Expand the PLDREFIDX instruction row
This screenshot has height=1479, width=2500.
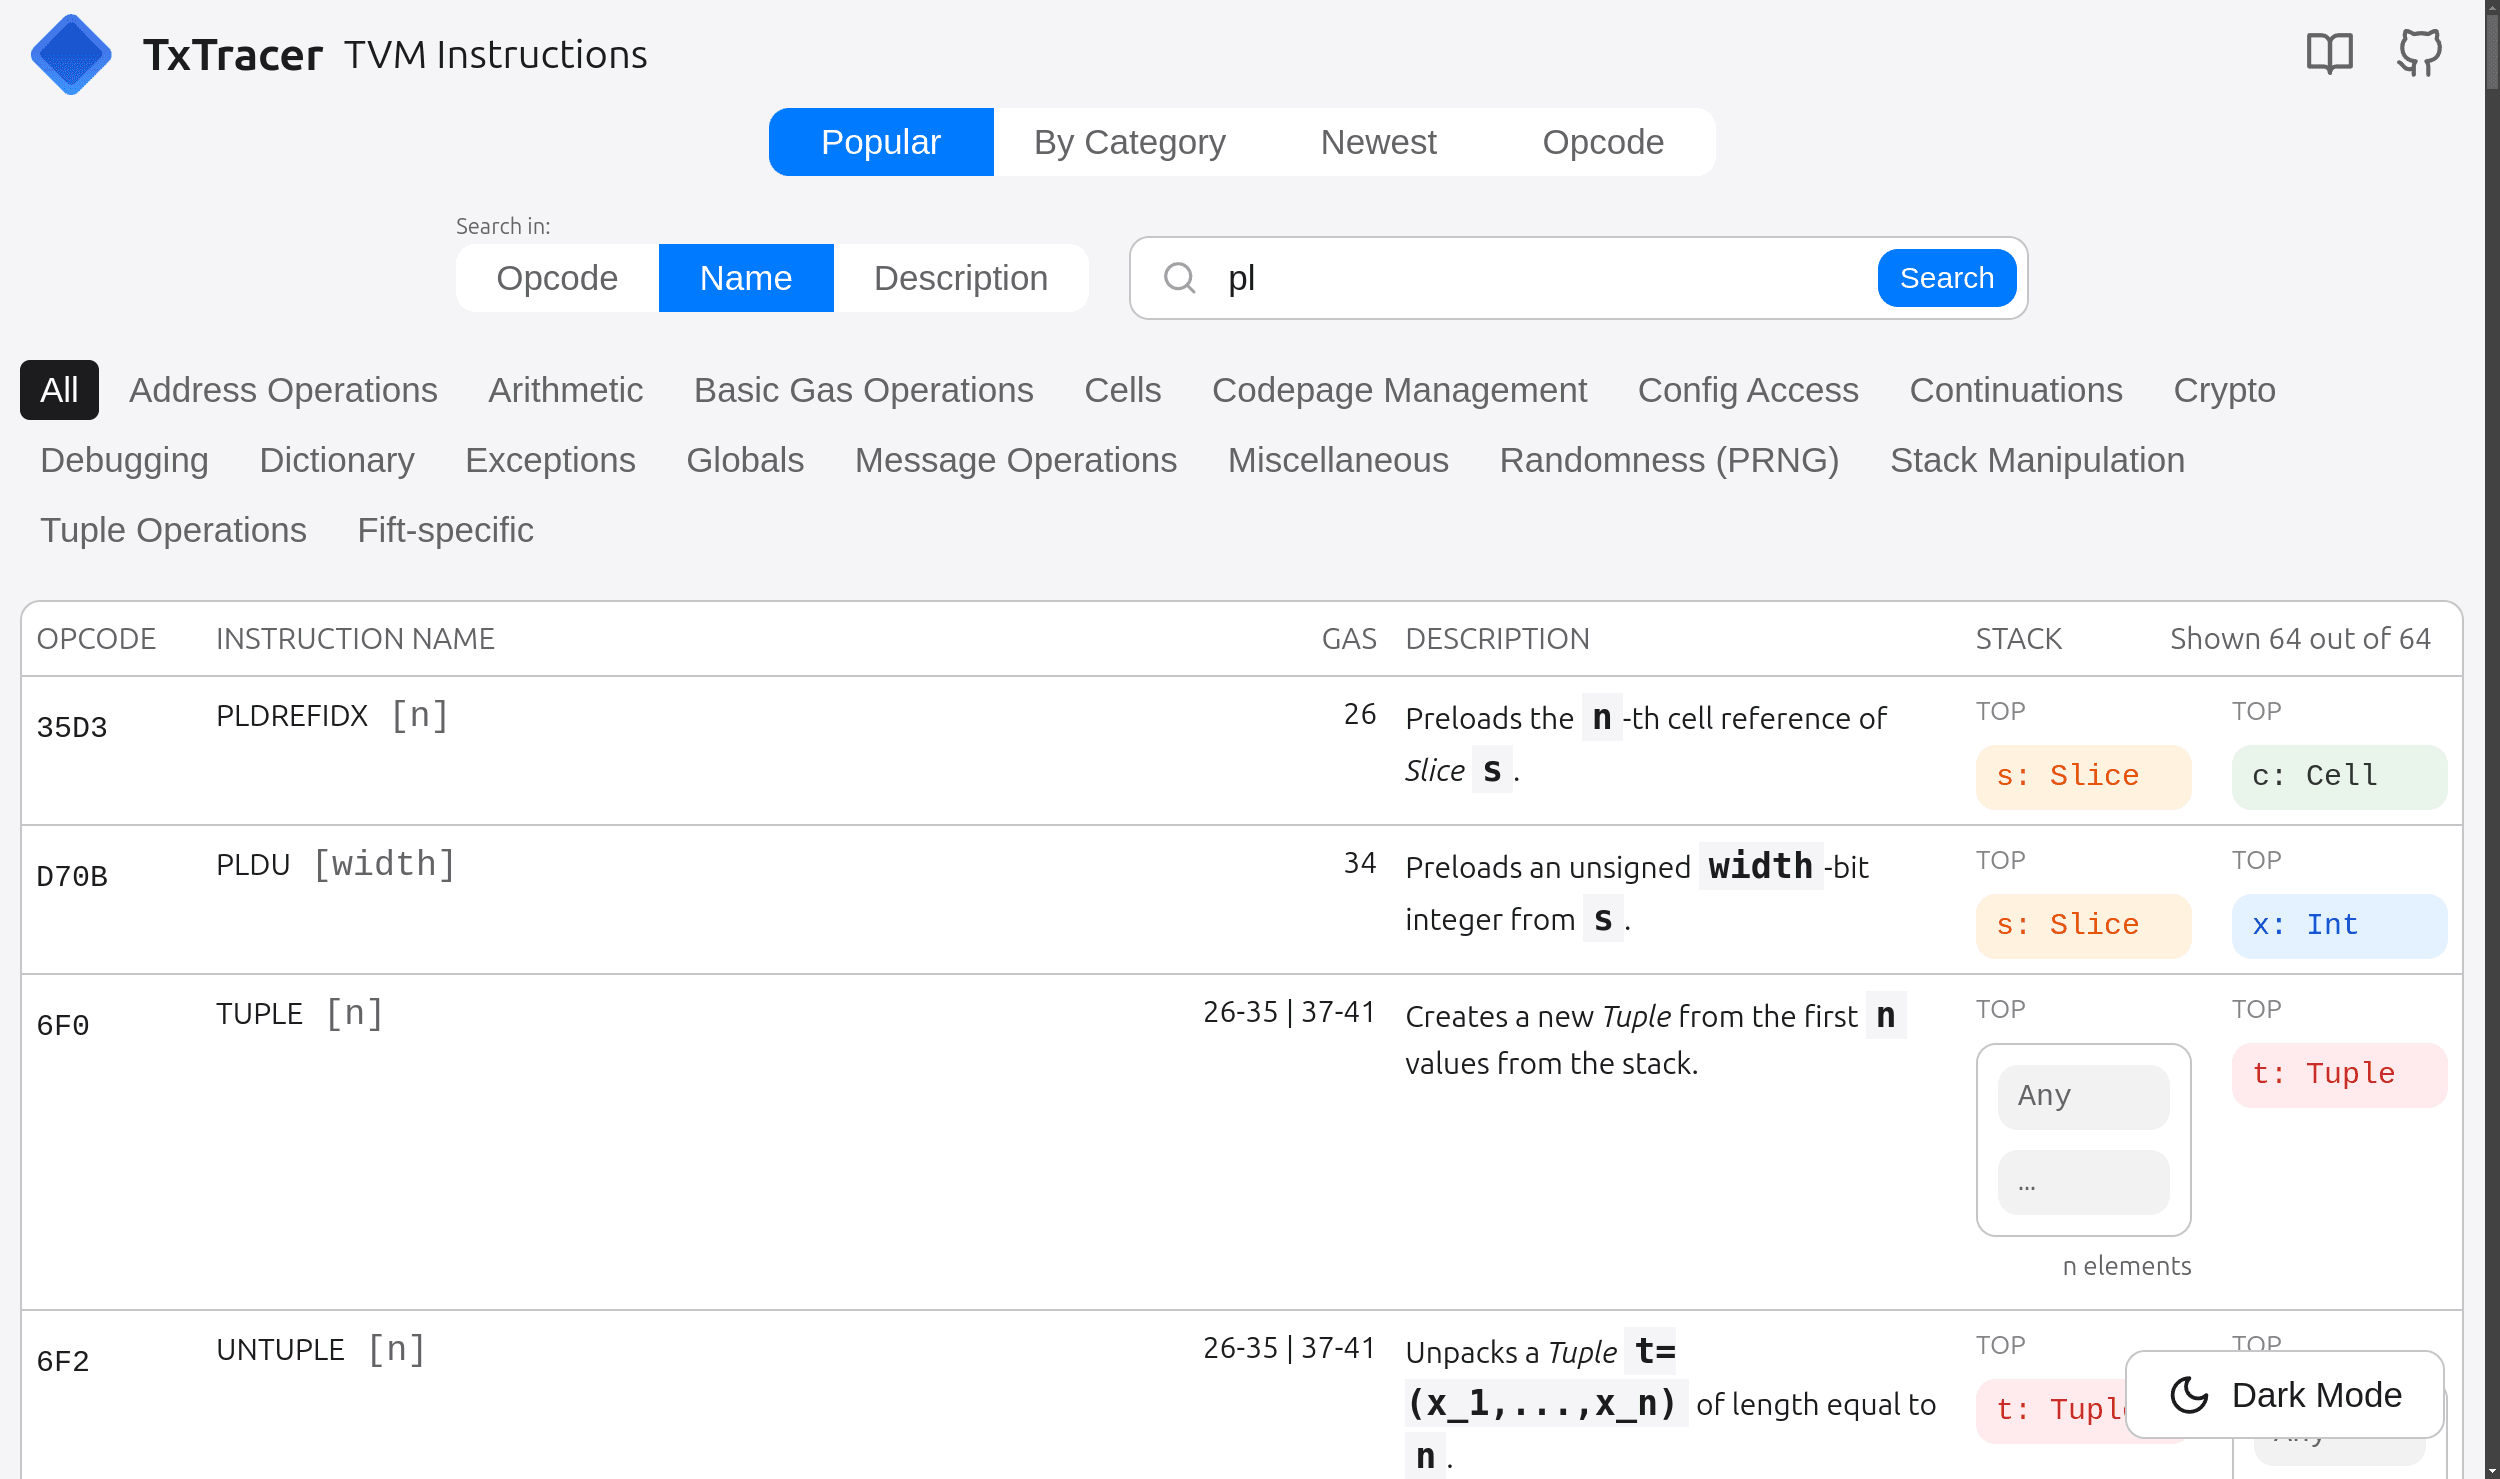click(x=1241, y=750)
